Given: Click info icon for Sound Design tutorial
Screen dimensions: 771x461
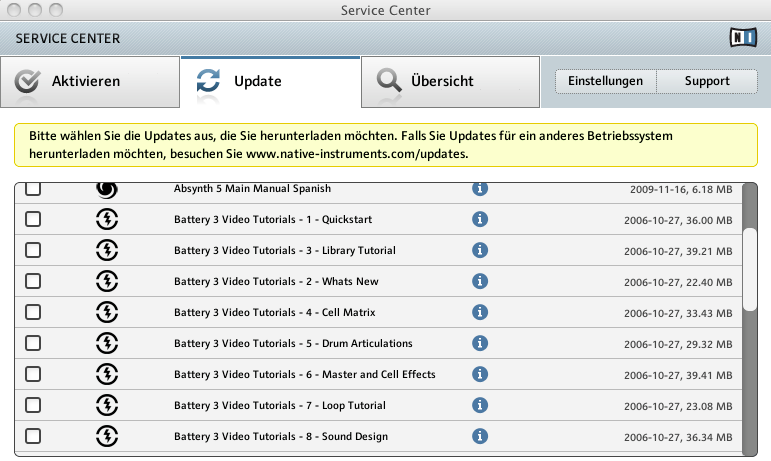Looking at the screenshot, I should pyautogui.click(x=480, y=436).
